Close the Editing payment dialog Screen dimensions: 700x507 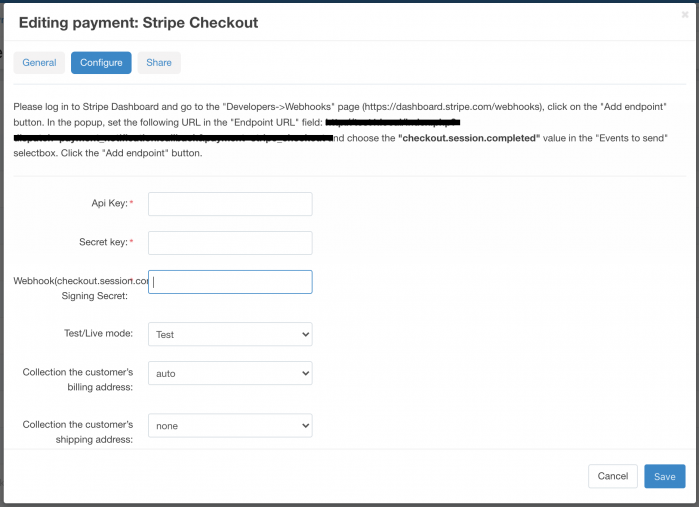(685, 15)
